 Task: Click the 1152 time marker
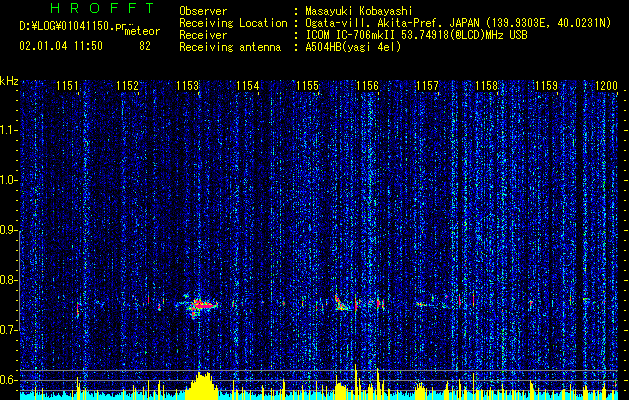tap(127, 85)
